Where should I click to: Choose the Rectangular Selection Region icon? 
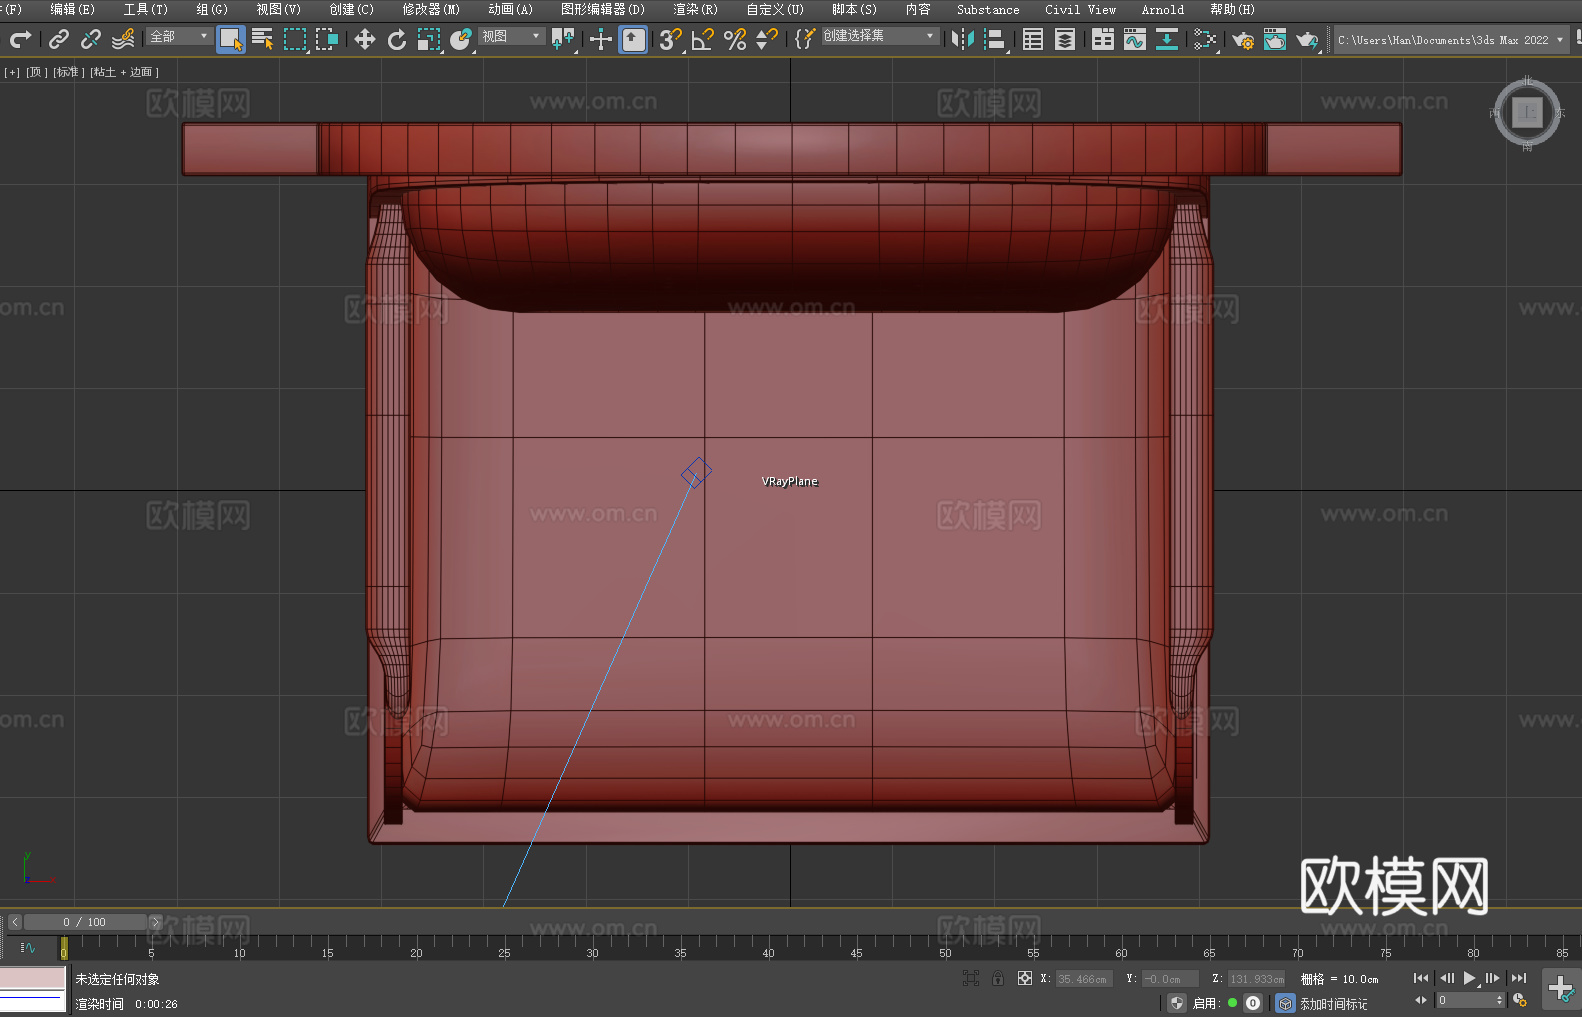(295, 39)
